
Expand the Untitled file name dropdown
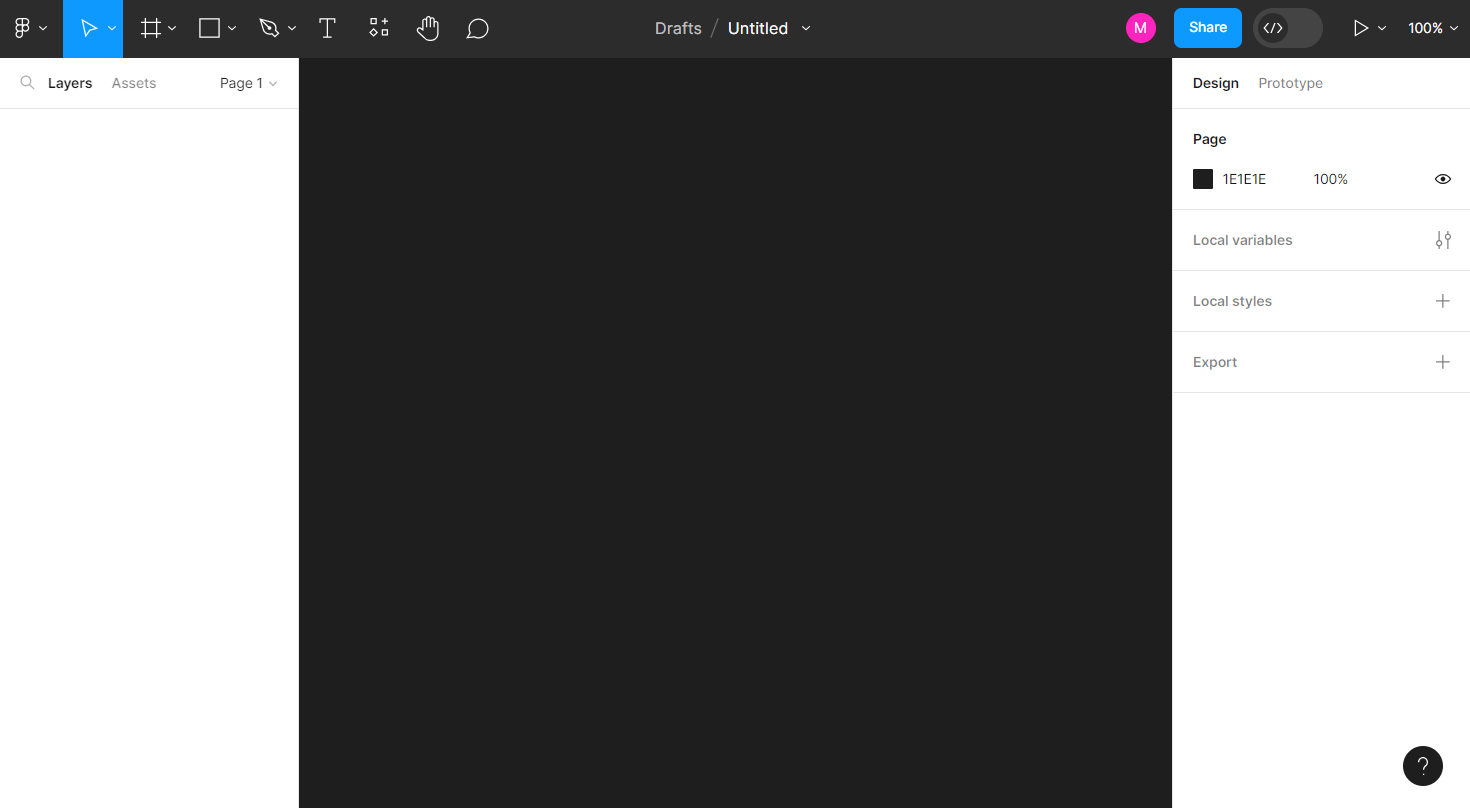[x=806, y=28]
